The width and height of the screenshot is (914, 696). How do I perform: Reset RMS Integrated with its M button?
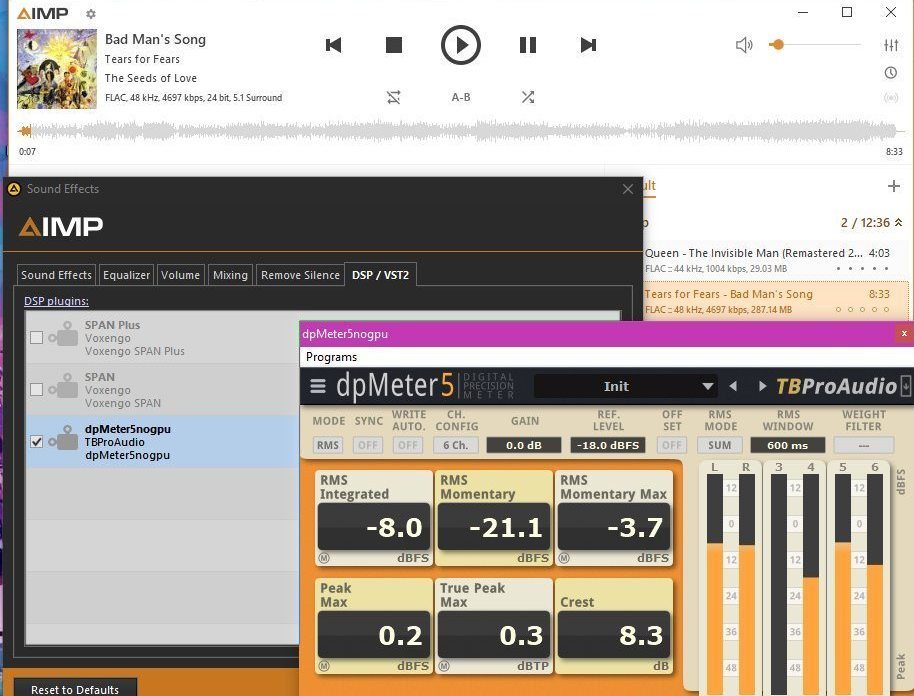coord(324,558)
